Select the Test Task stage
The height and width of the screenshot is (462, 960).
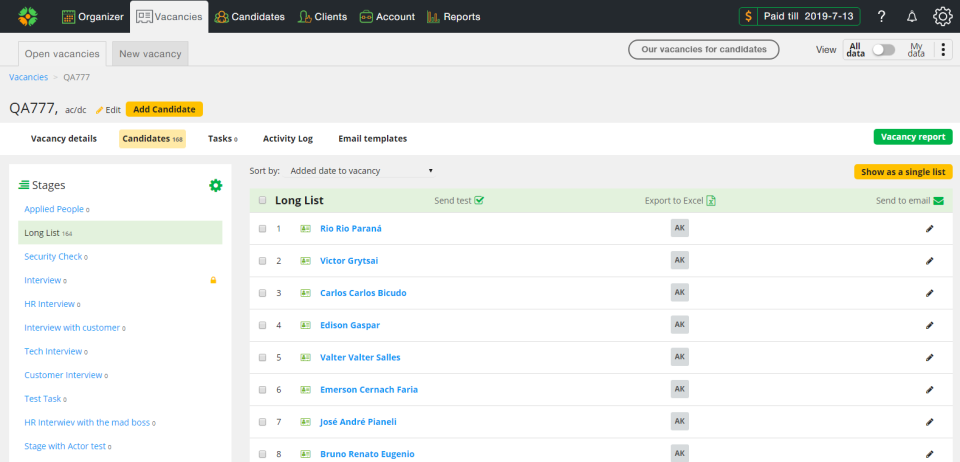coord(43,399)
